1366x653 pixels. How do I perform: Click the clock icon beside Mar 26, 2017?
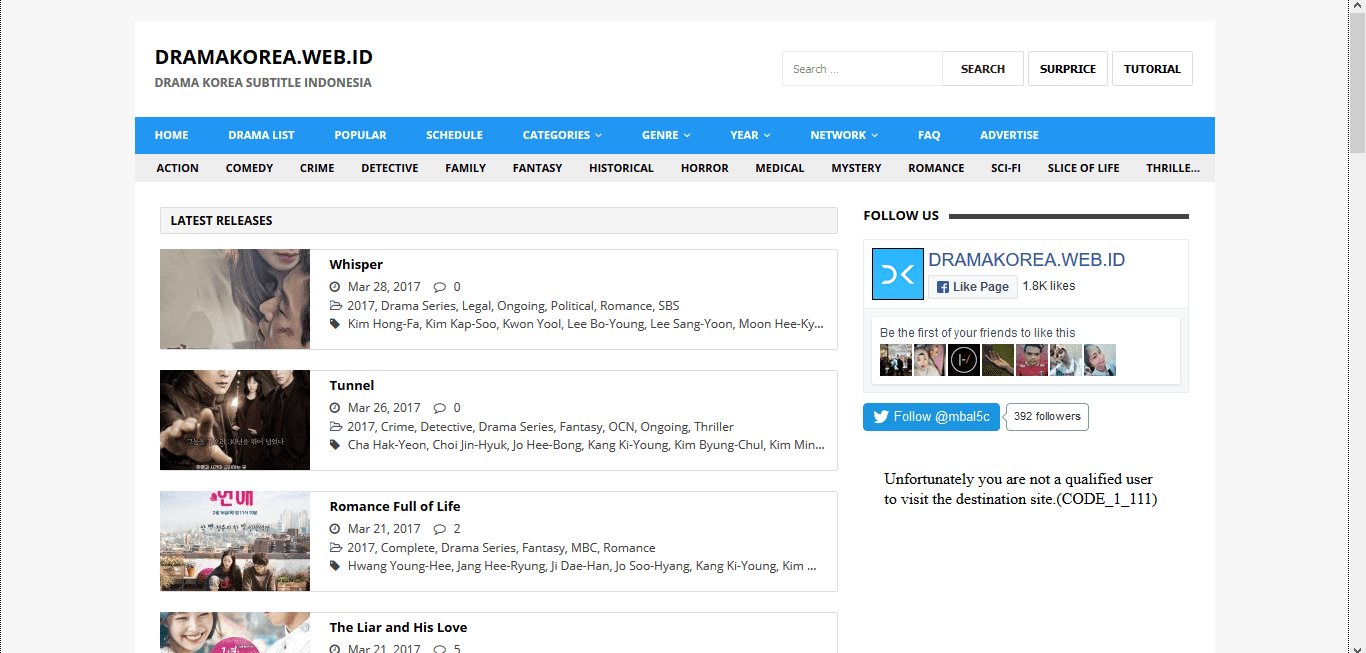point(335,407)
